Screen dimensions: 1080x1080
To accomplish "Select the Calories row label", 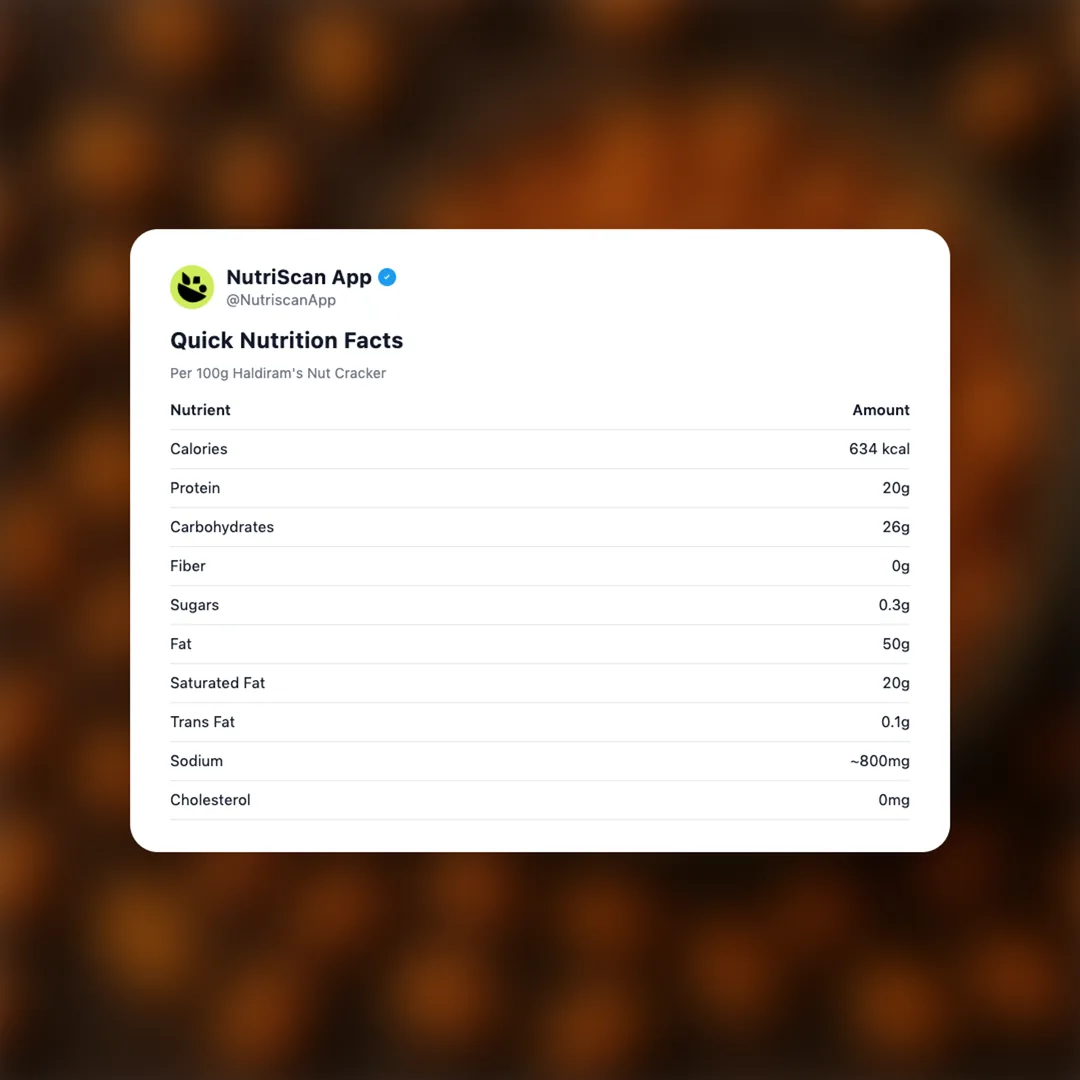I will [x=199, y=449].
